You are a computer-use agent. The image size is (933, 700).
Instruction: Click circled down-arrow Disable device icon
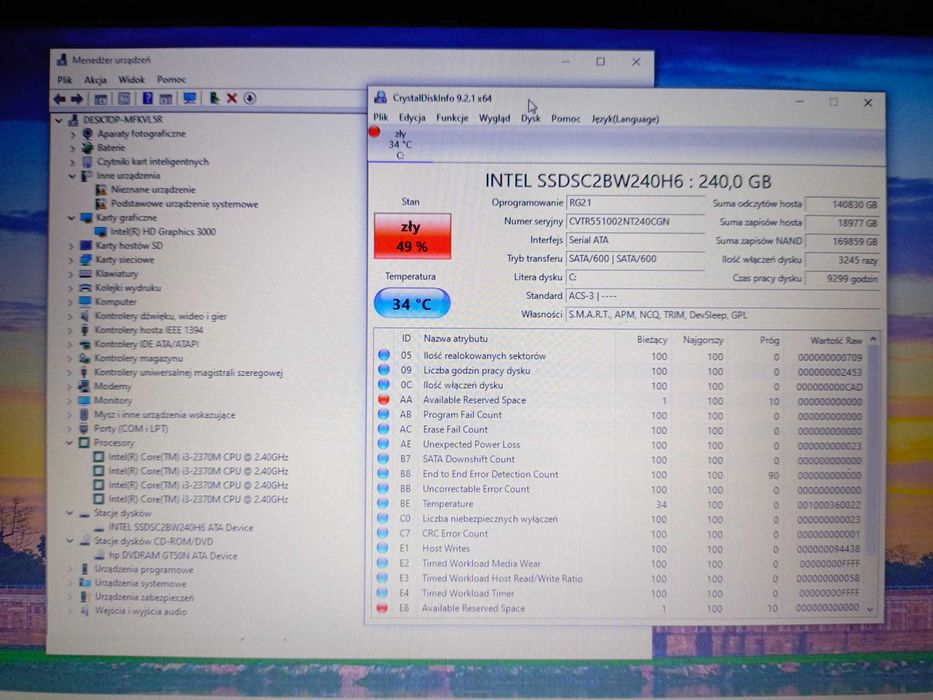pos(250,98)
